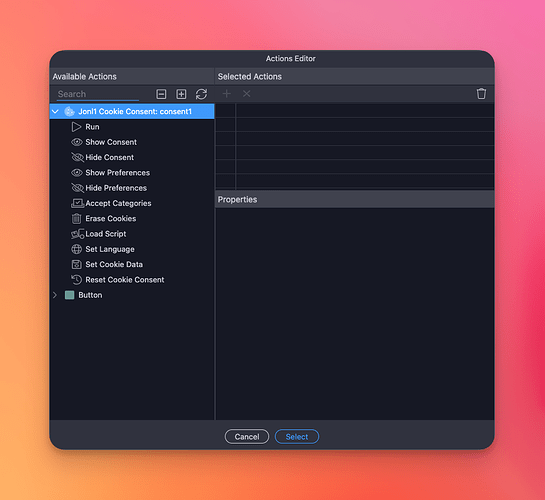The image size is (545, 500).
Task: Choose the Show Consent action
Action: point(111,142)
